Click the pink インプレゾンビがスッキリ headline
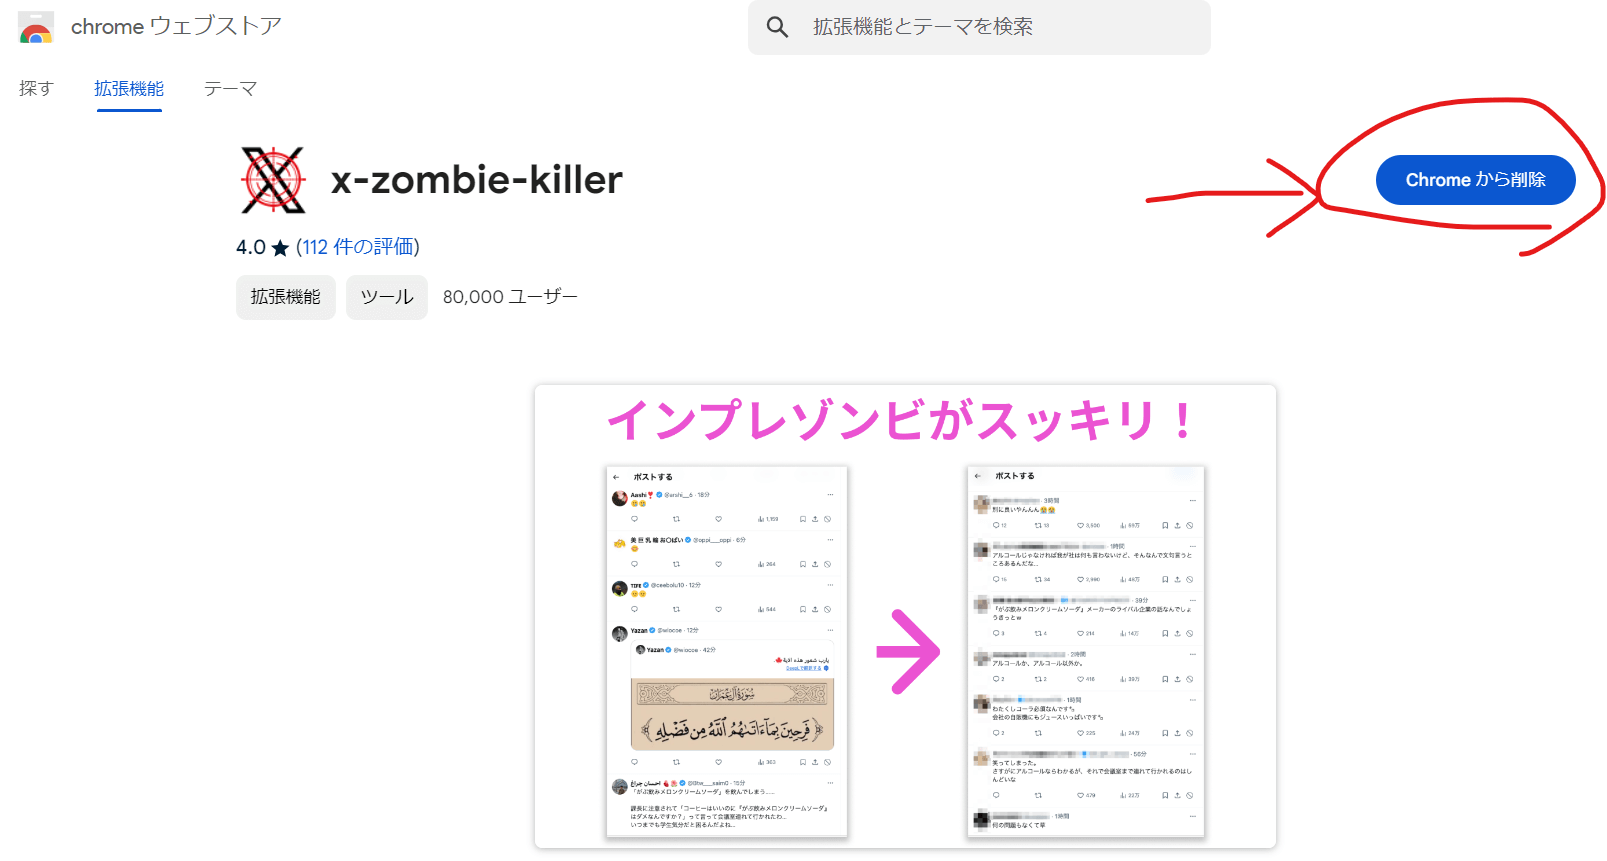The height and width of the screenshot is (861, 1607). click(900, 420)
